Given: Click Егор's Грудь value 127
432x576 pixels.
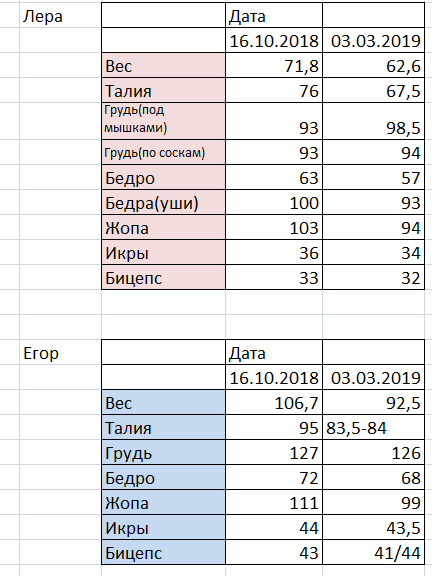Looking at the screenshot, I should coord(274,453).
